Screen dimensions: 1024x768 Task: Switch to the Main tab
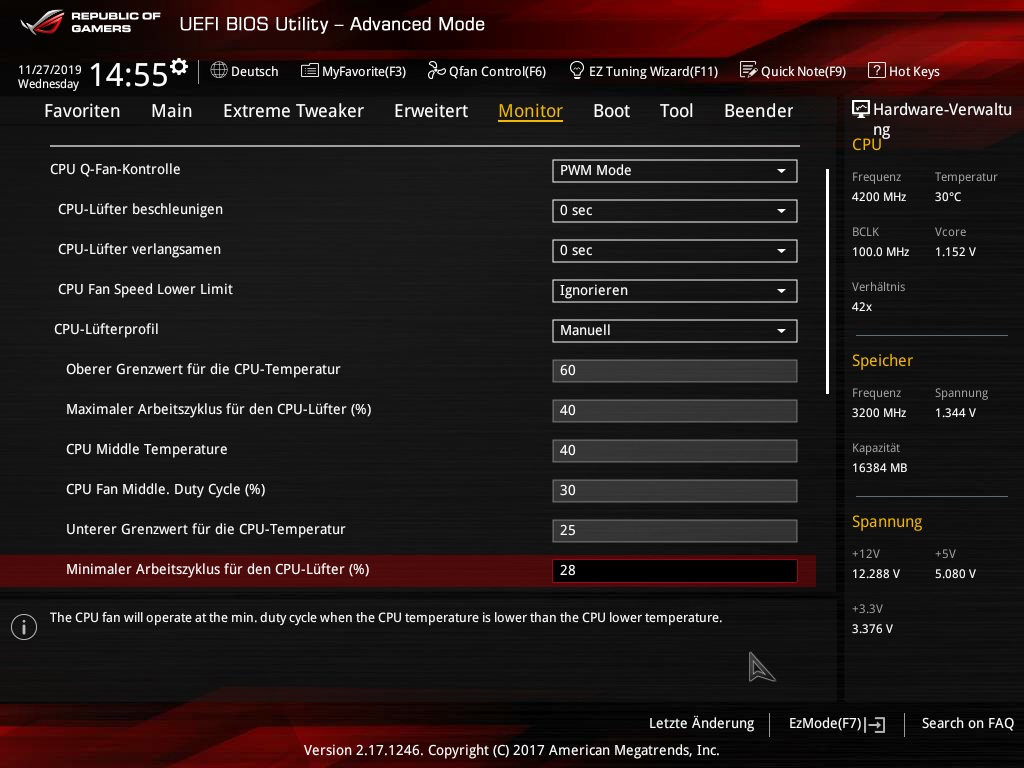tap(172, 111)
